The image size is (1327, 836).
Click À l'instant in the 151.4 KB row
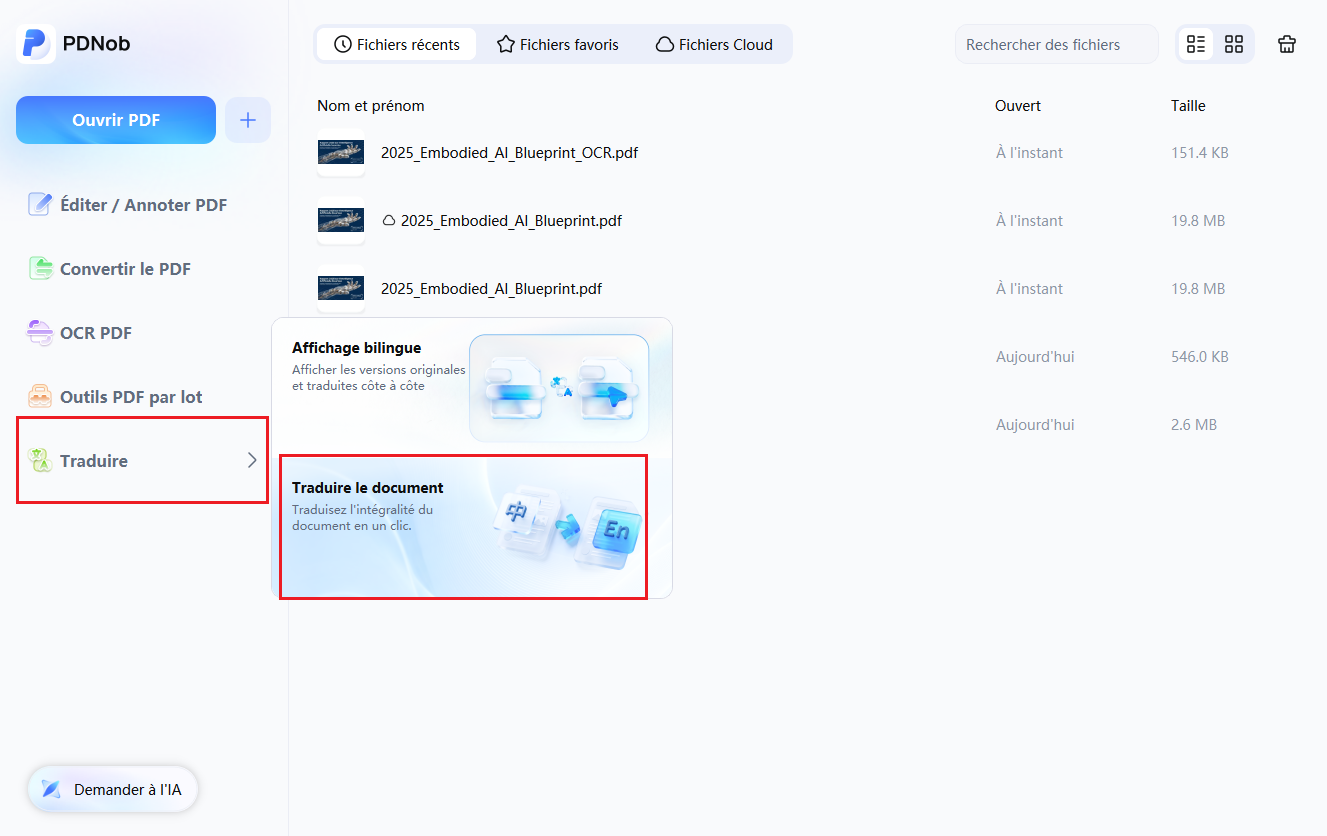click(x=1029, y=153)
